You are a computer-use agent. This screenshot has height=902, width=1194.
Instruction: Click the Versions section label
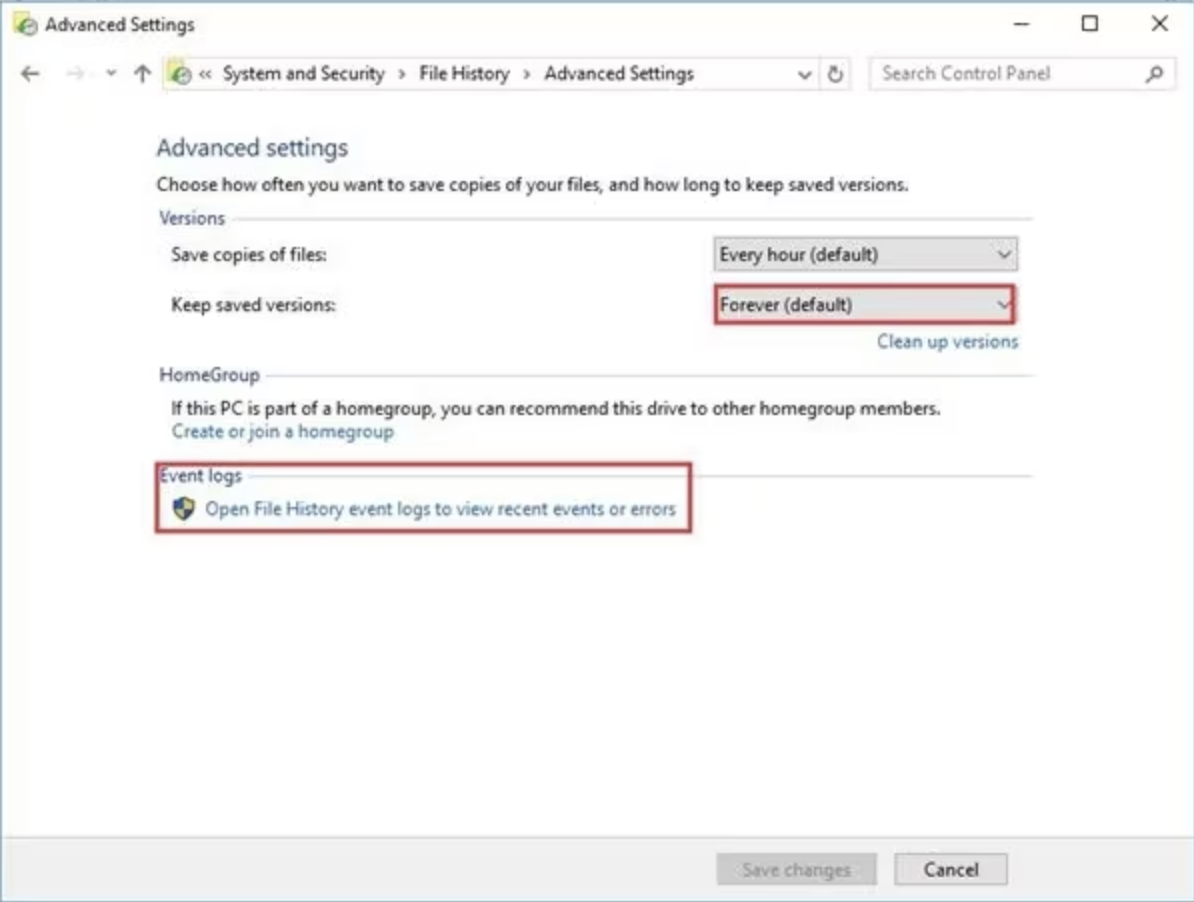click(192, 218)
